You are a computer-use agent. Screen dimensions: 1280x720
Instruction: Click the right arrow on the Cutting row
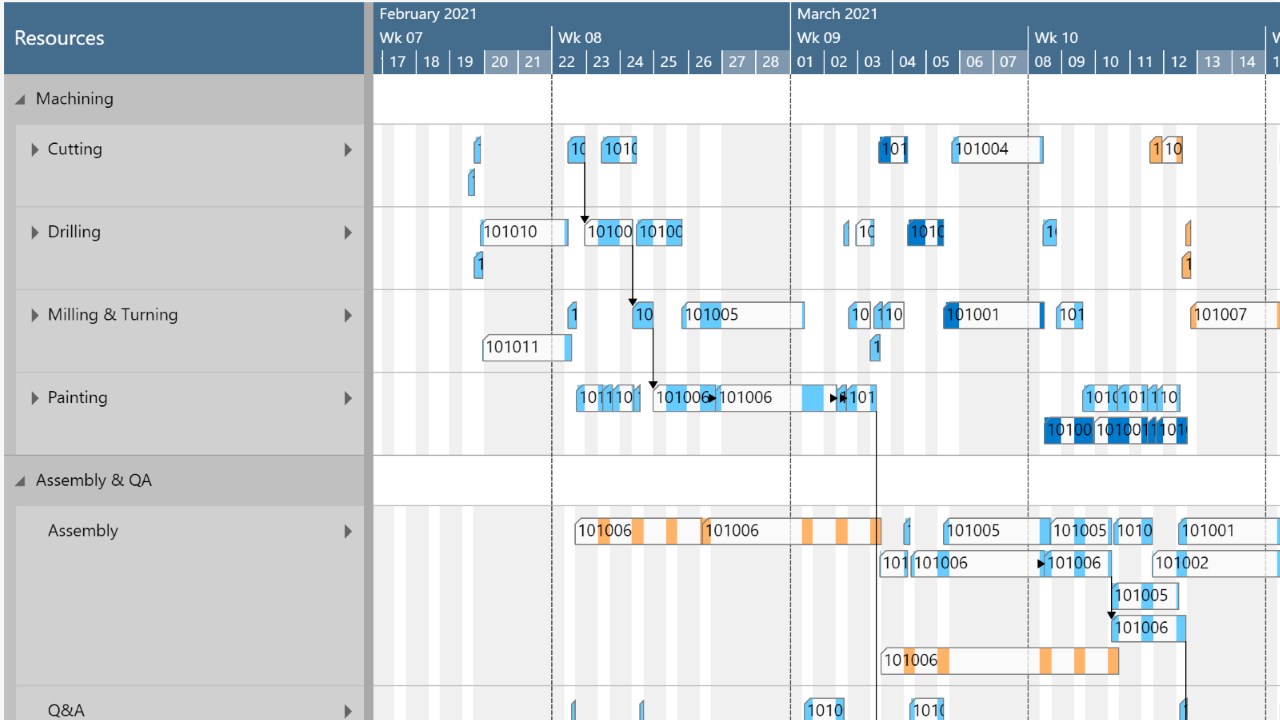tap(348, 150)
